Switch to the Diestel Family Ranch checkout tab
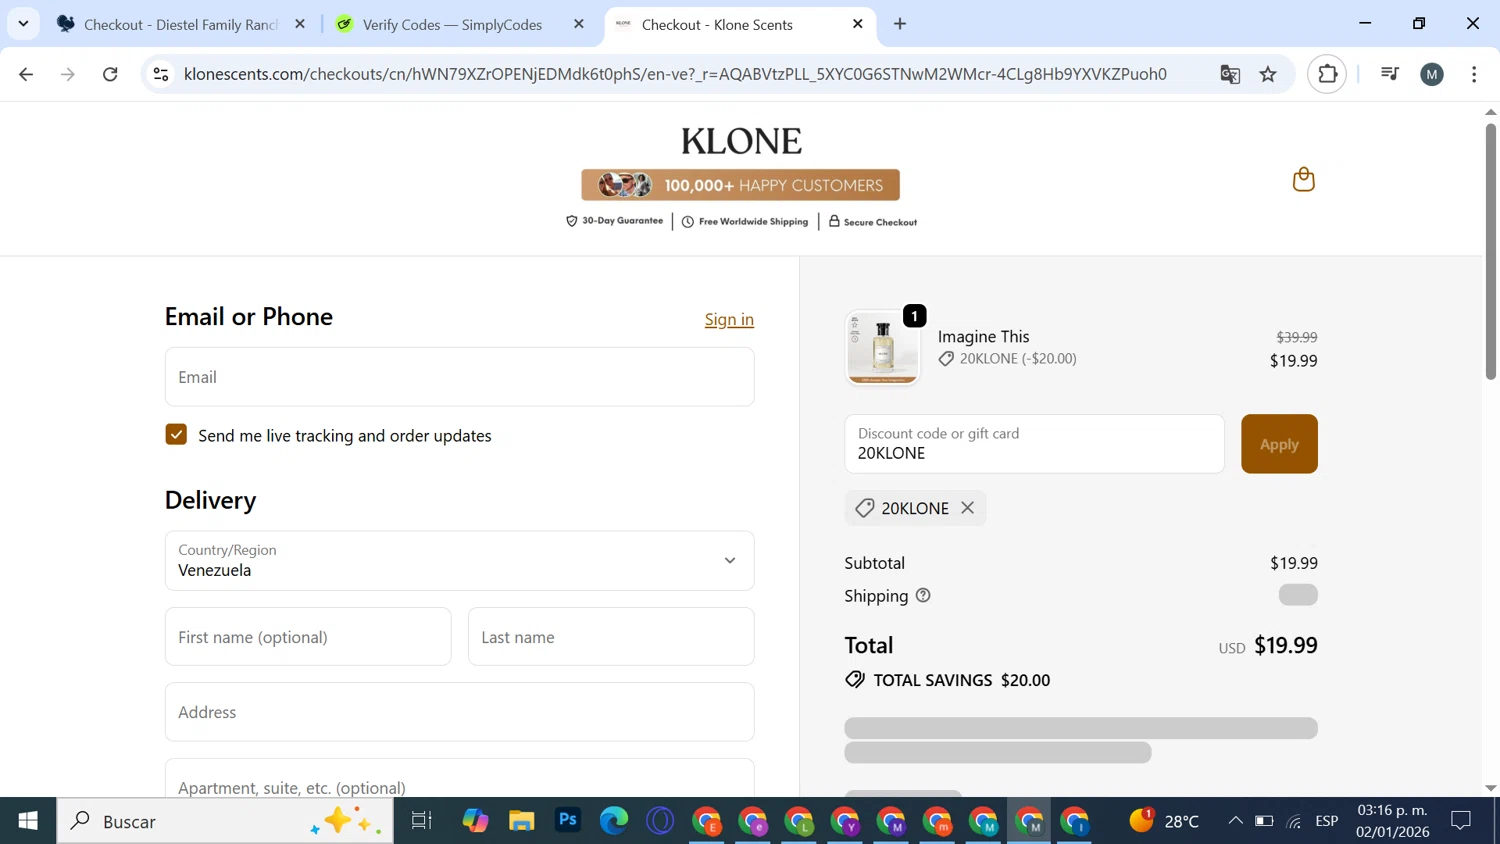The width and height of the screenshot is (1500, 844). (180, 24)
